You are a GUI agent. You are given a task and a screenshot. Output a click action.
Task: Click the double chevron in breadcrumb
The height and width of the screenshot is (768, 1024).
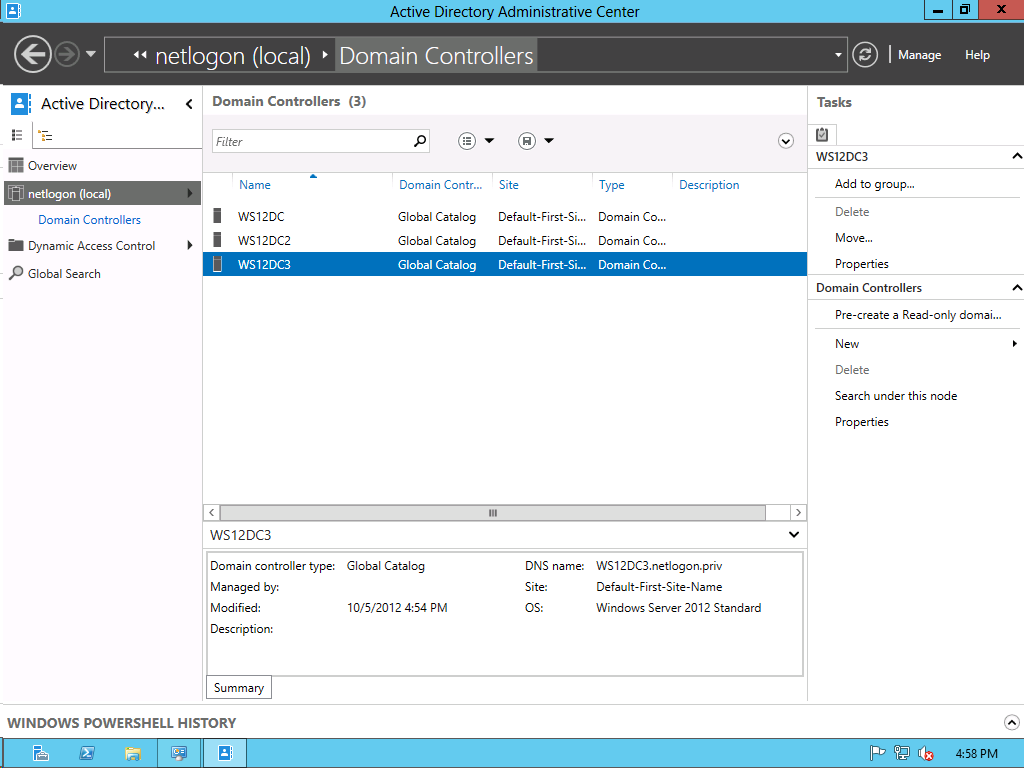[x=140, y=55]
